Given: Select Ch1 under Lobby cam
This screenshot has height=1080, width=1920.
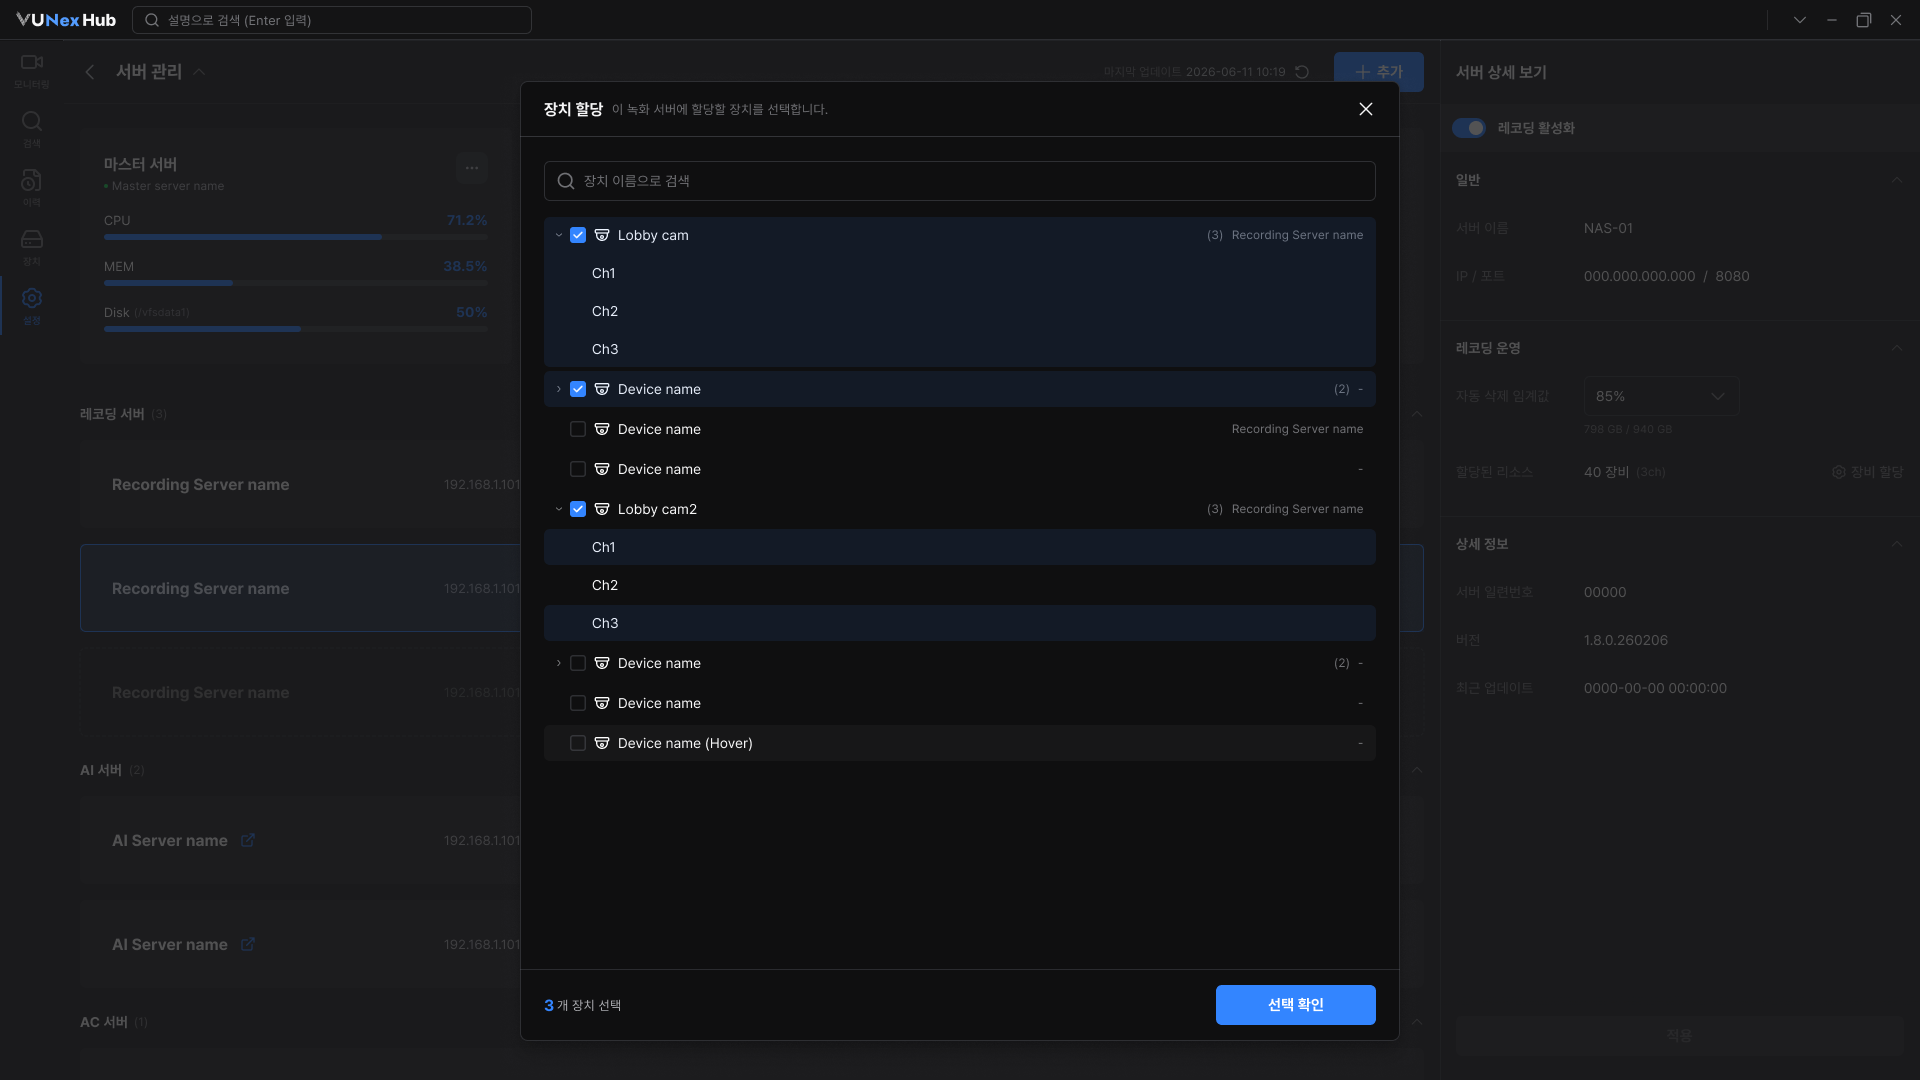Looking at the screenshot, I should tap(960, 273).
